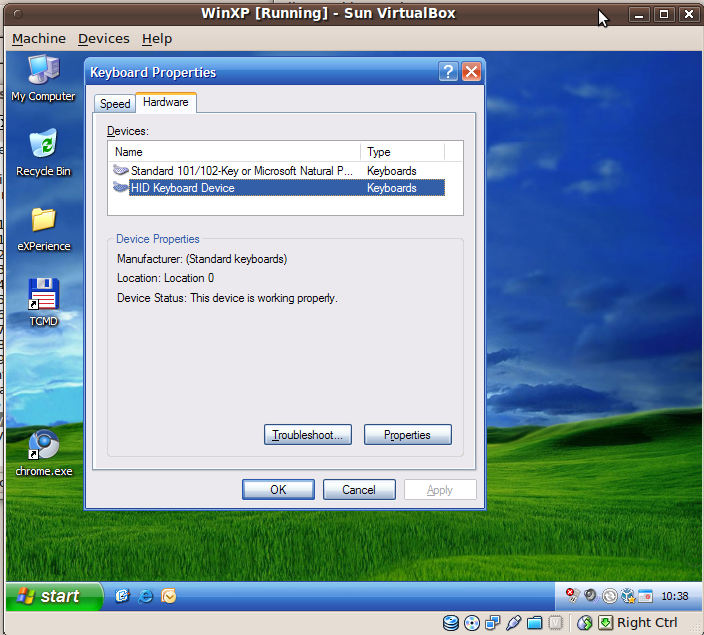Select the Recycle Bin desktop icon
Viewport: 704px width, 635px height.
tap(44, 153)
